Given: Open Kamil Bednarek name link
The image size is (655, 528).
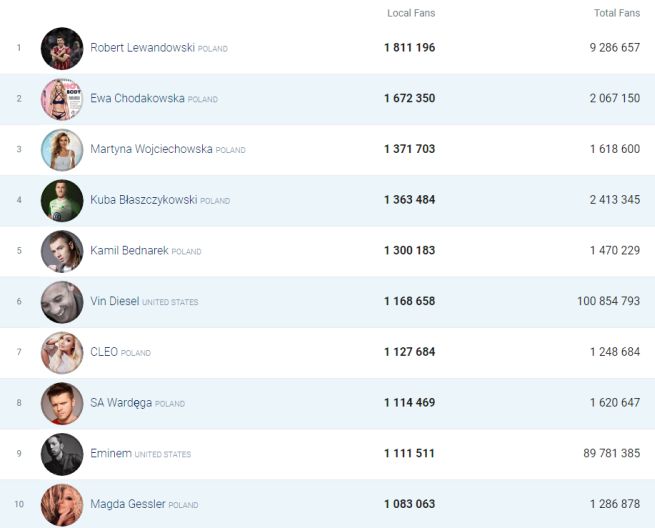Looking at the screenshot, I should click(x=129, y=251).
